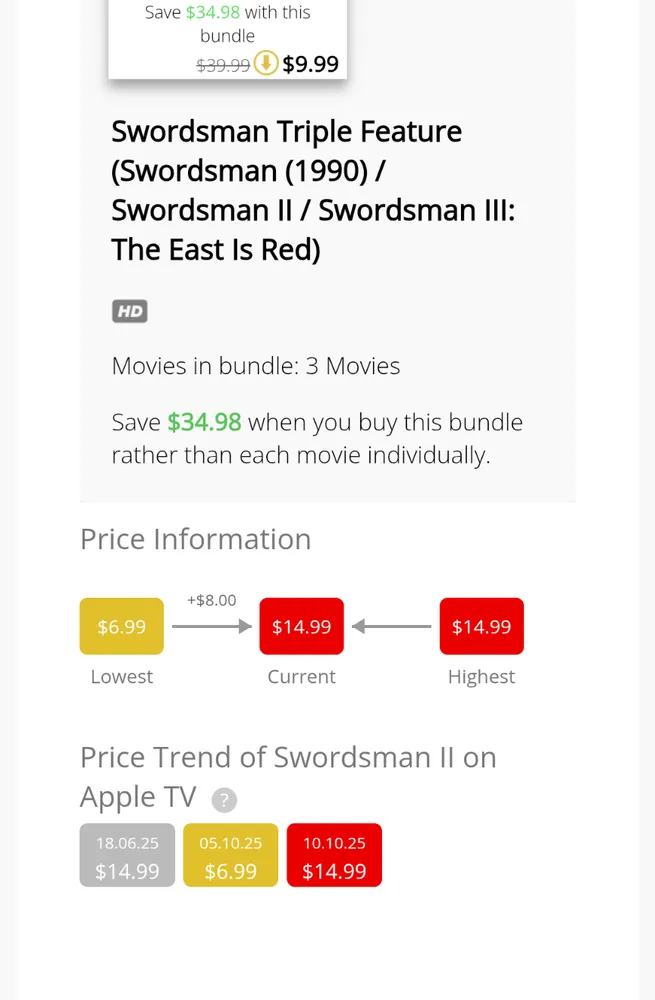The image size is (655, 1000).
Task: Select the 10.10.25 red $14.99 trend tile
Action: coord(334,856)
